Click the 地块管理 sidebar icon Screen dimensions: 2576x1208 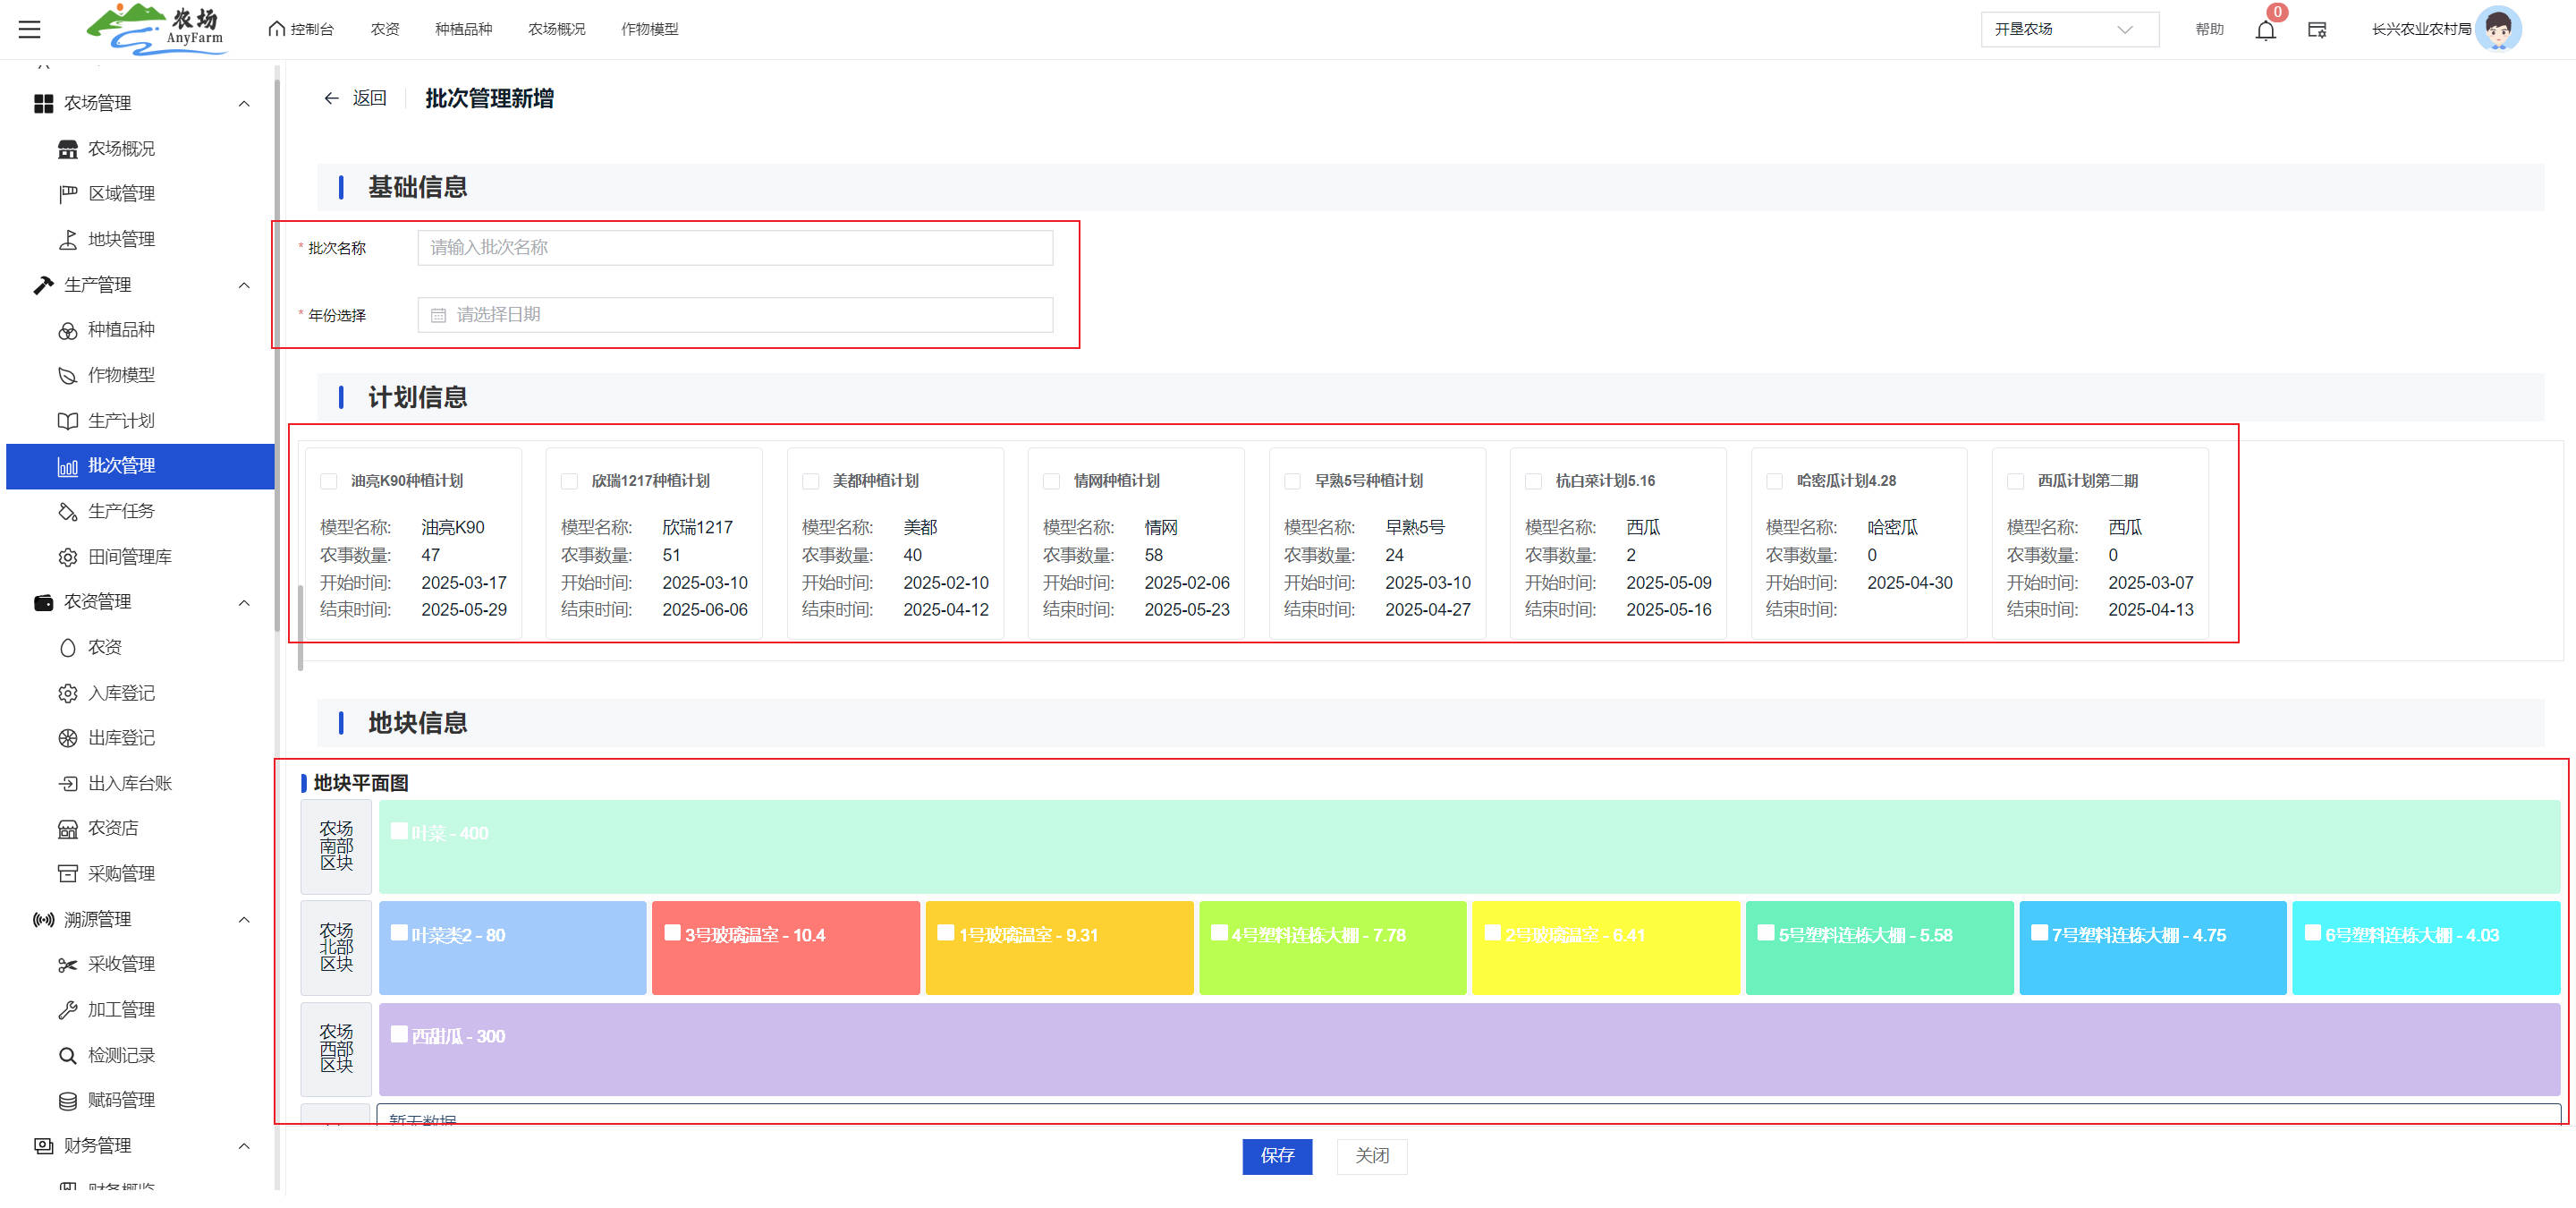click(68, 239)
